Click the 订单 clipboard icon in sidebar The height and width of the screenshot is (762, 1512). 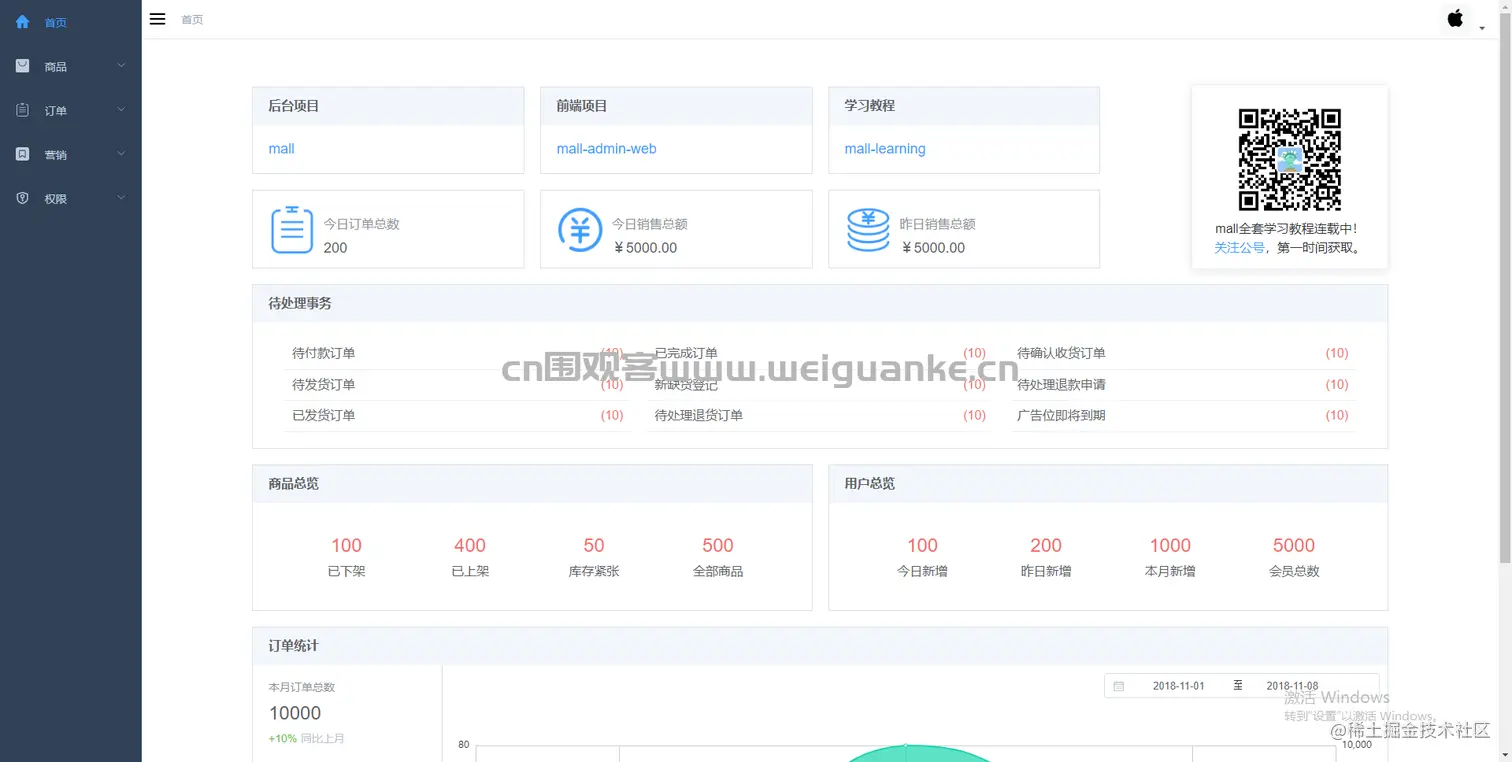click(x=23, y=110)
